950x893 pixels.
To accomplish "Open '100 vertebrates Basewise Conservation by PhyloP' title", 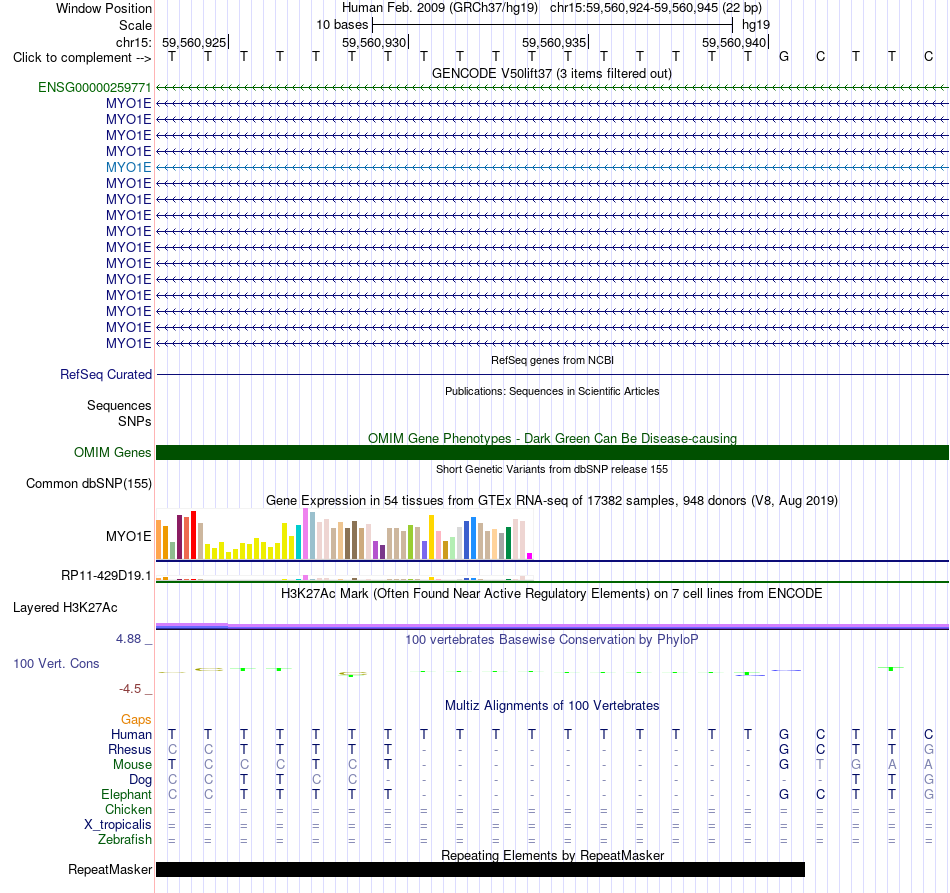I will 552,639.
